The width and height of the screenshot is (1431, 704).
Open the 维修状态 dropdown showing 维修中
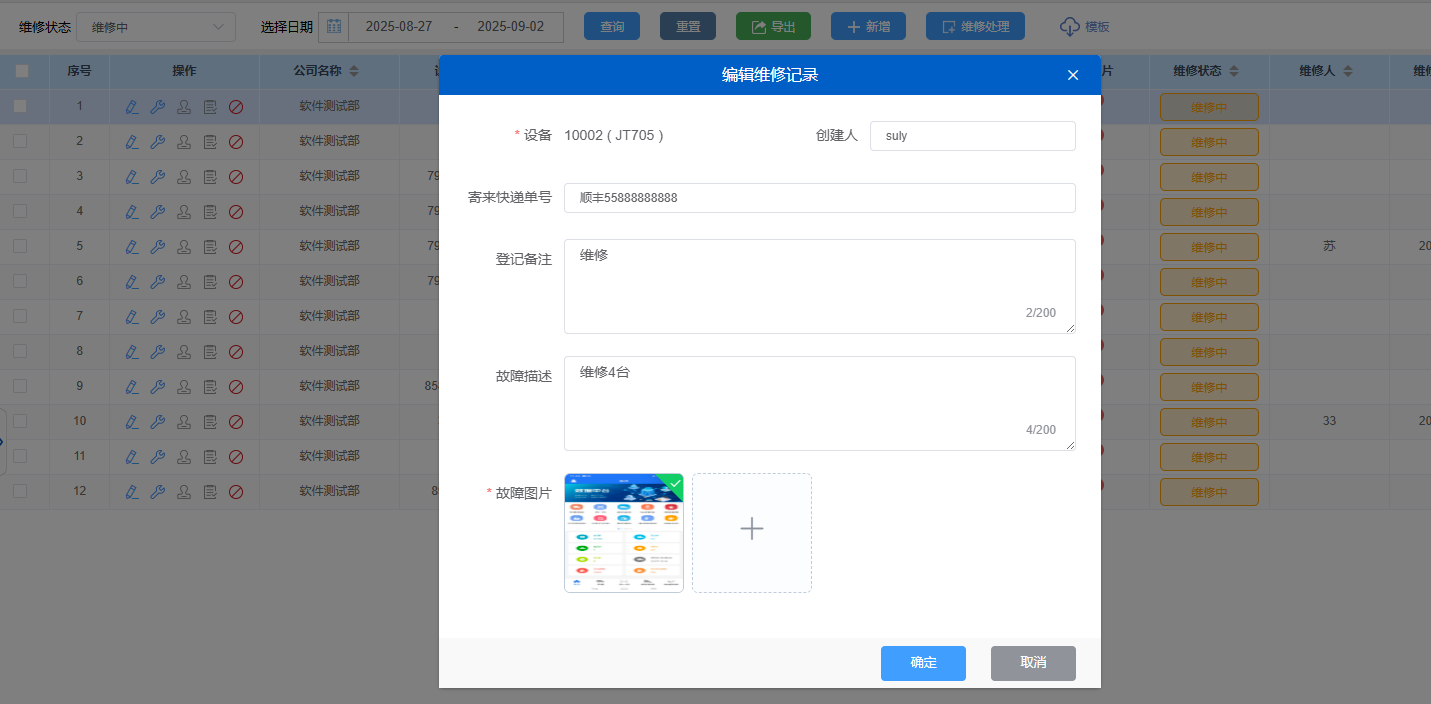[x=156, y=27]
